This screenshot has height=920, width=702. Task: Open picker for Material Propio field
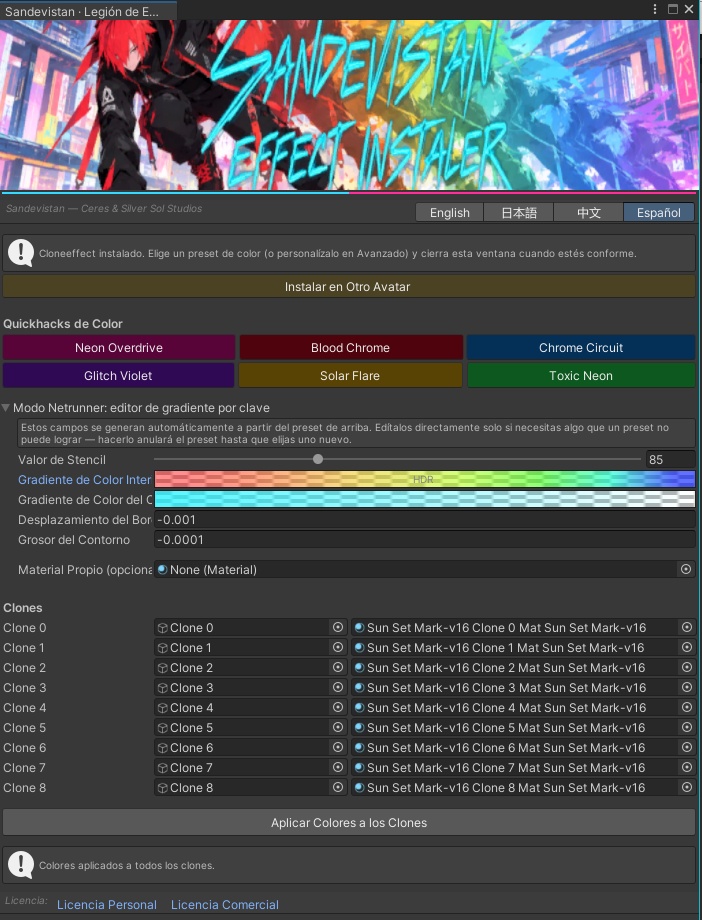pyautogui.click(x=686, y=569)
